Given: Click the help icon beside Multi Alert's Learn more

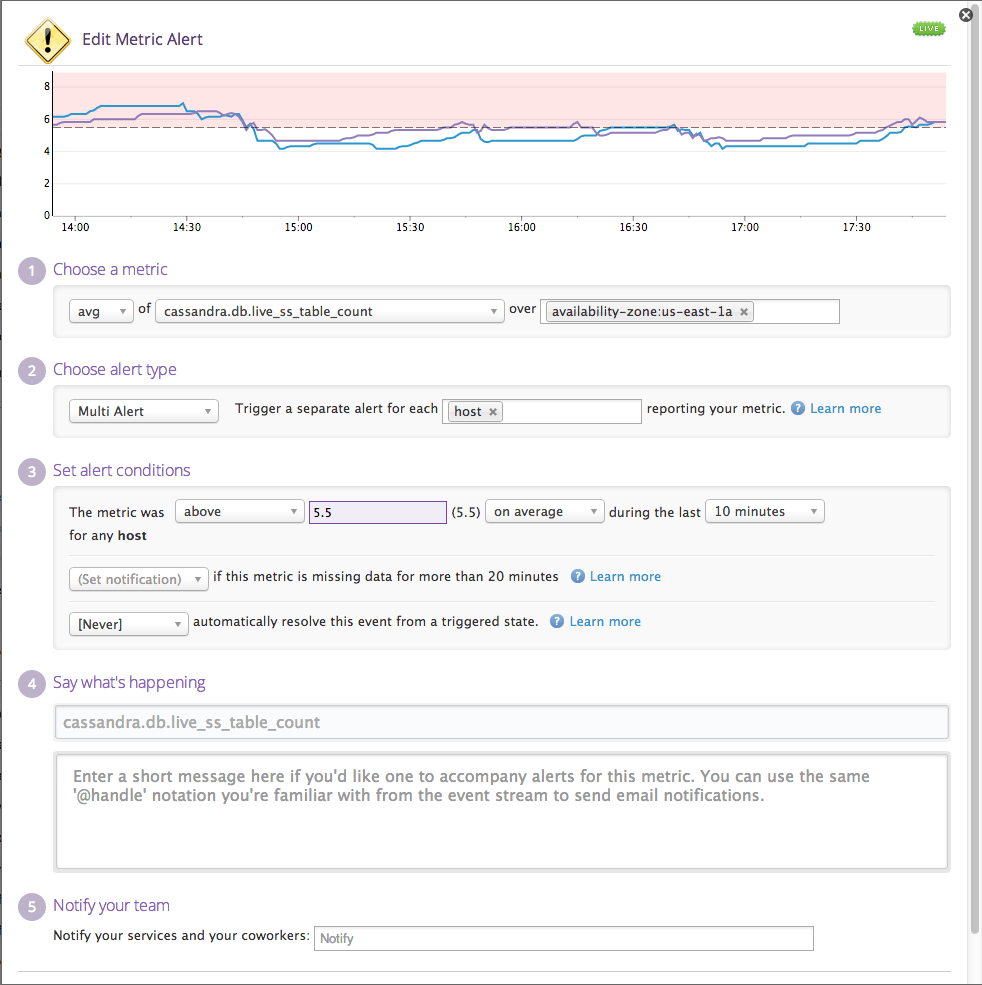Looking at the screenshot, I should coord(796,408).
